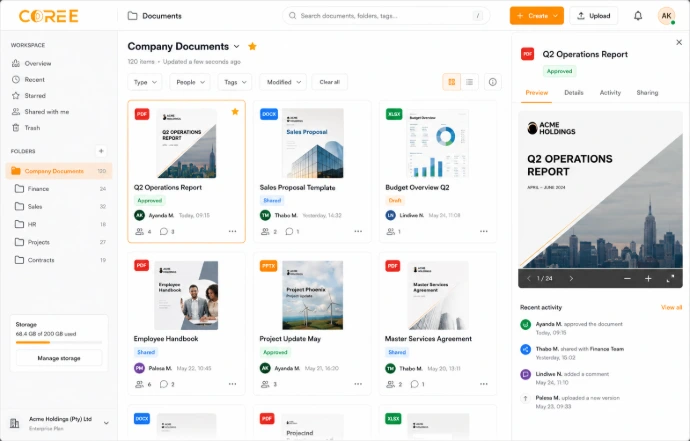Click the Upload button

pos(594,16)
